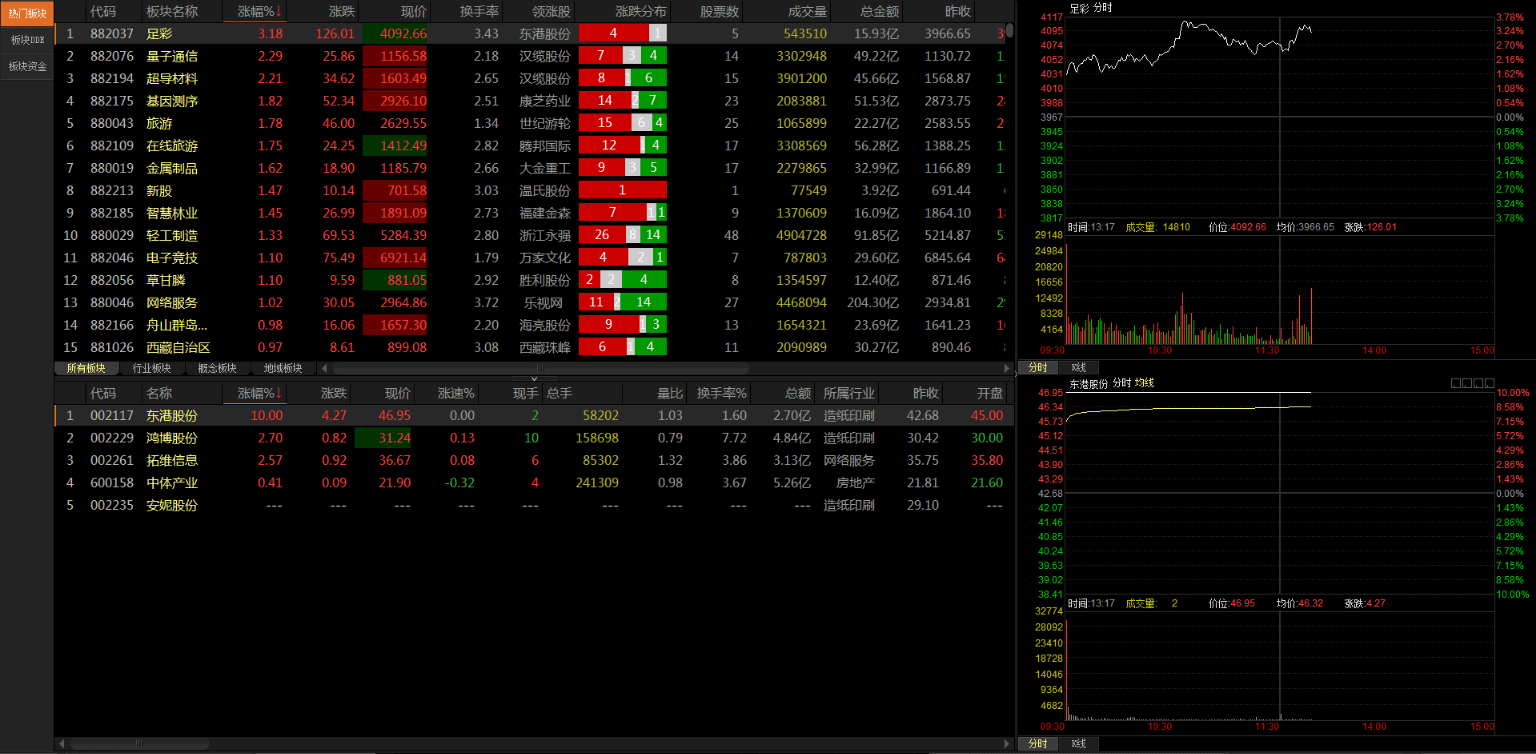Screen dimensions: 1536x754
Task: Select the 超导材料 sector row
Action: (x=530, y=78)
